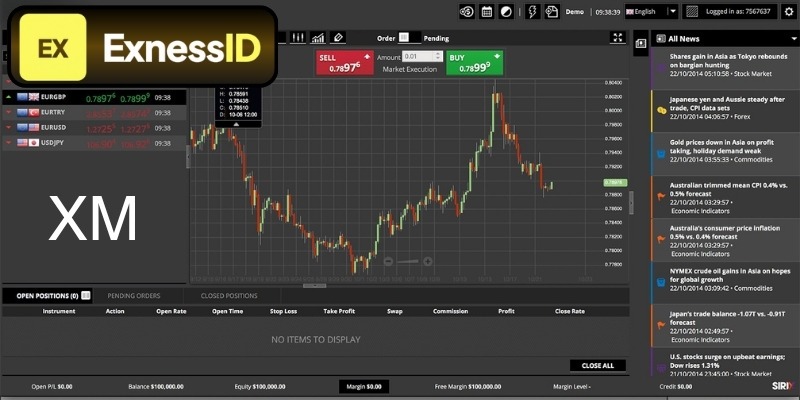The height and width of the screenshot is (400, 800).
Task: Switch to Pending Orders tab
Action: click(133, 296)
